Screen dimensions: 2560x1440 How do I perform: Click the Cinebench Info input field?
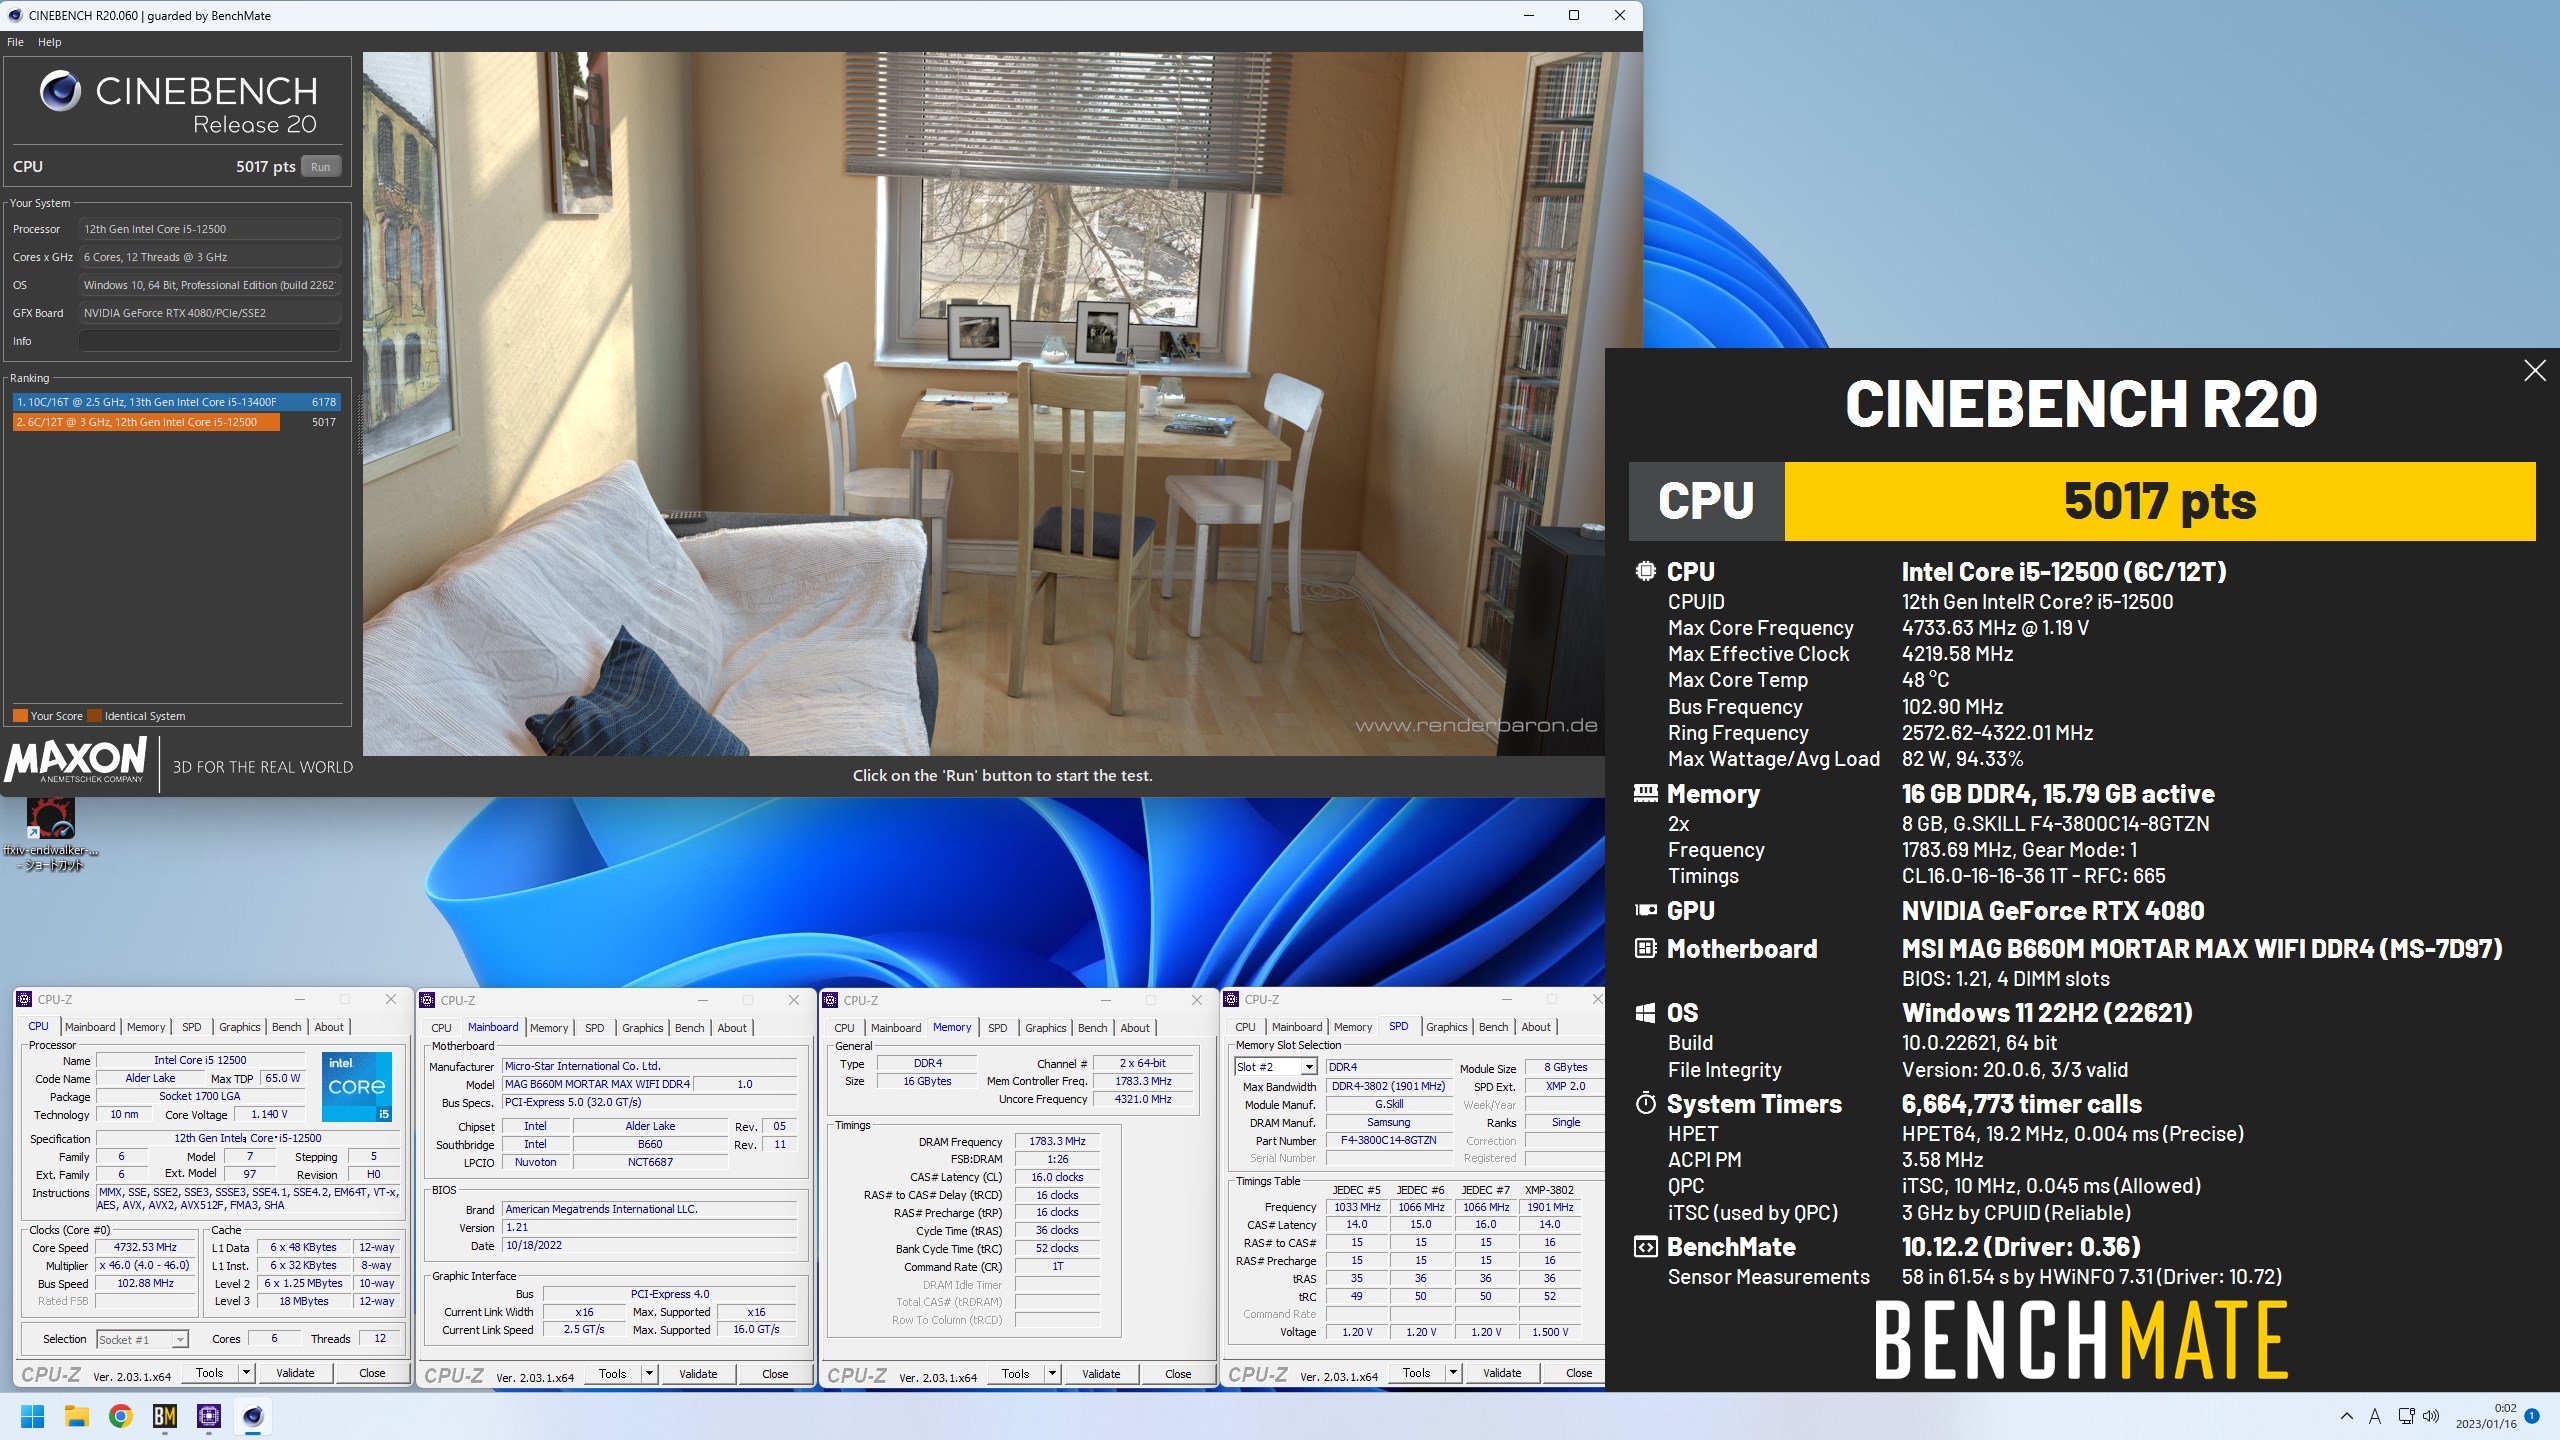(x=210, y=341)
